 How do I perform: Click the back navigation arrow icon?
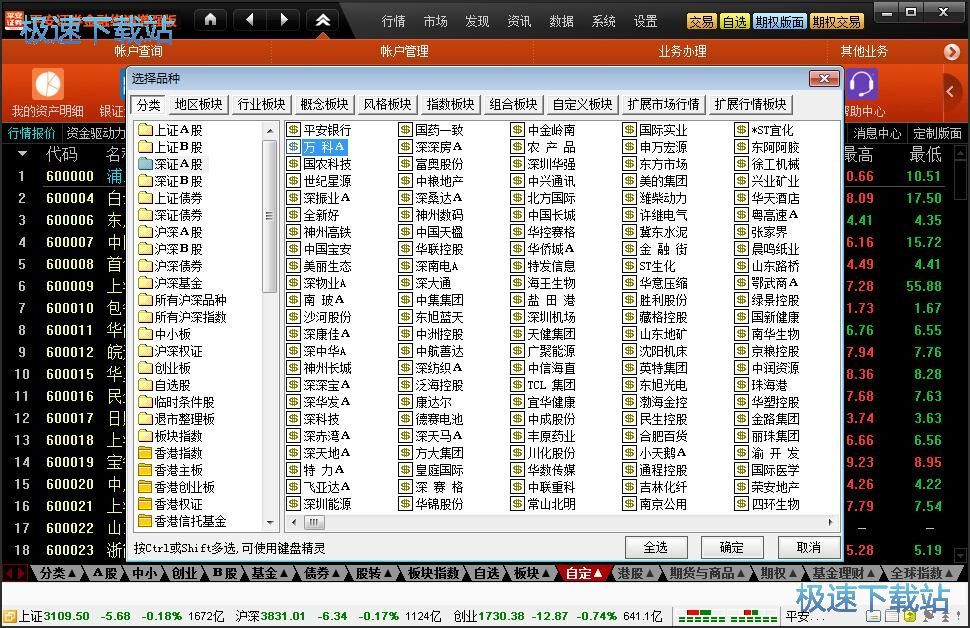pyautogui.click(x=250, y=19)
